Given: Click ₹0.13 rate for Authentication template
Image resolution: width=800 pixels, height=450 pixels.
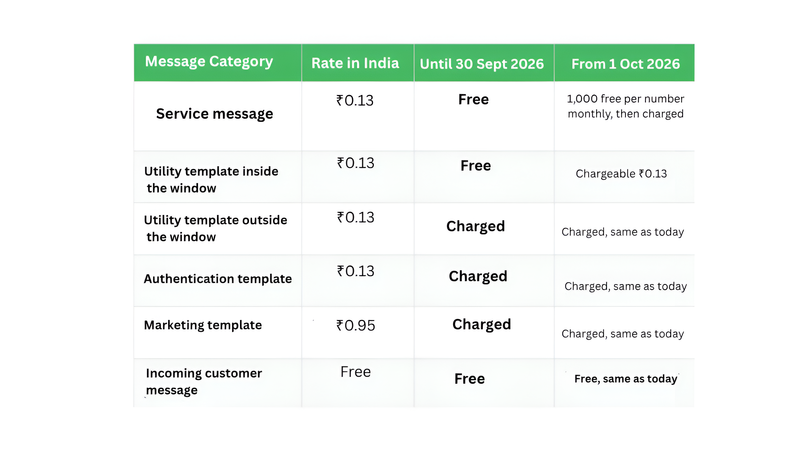Looking at the screenshot, I should (x=355, y=271).
